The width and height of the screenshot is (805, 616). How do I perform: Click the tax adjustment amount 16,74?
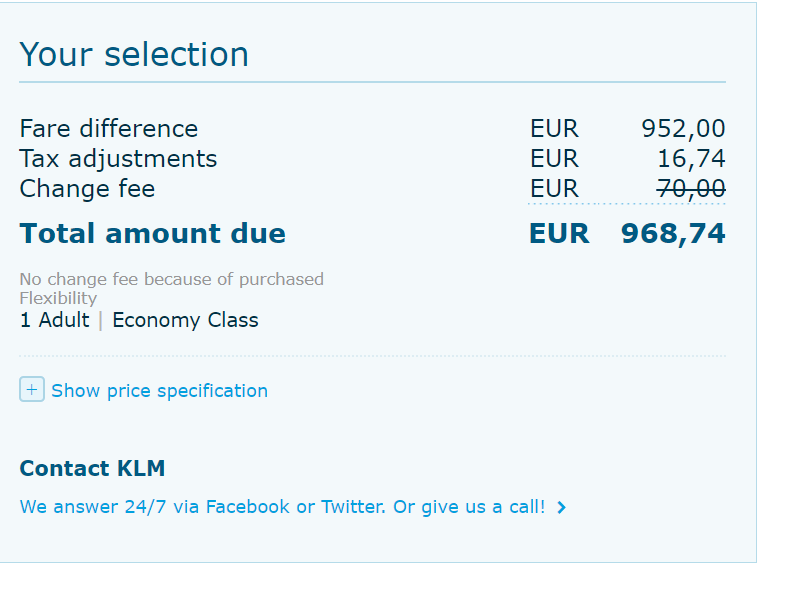pos(691,159)
